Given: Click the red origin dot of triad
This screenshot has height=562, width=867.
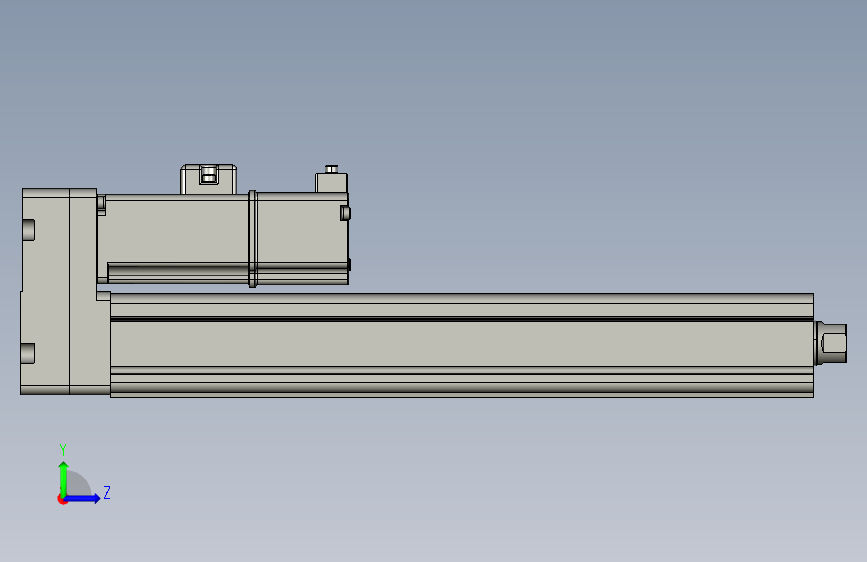Looking at the screenshot, I should point(62,499).
